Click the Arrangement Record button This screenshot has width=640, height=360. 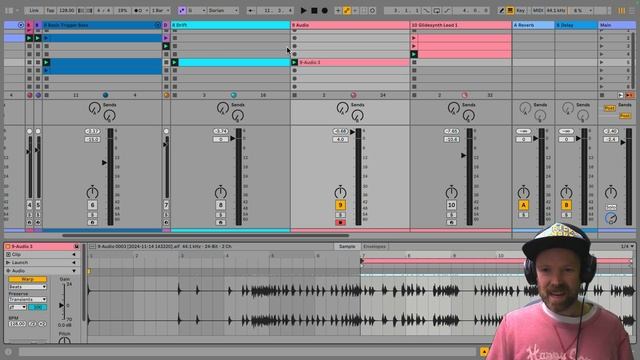325,11
